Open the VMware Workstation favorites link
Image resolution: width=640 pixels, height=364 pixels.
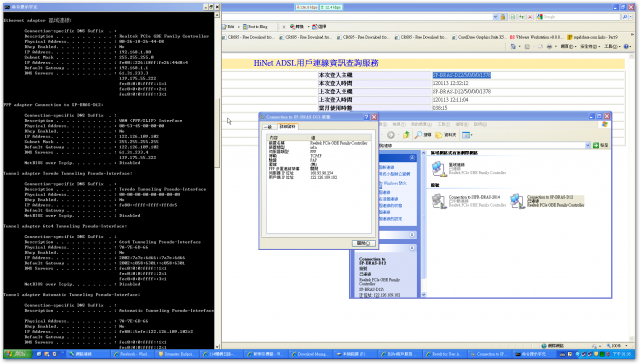click(536, 37)
